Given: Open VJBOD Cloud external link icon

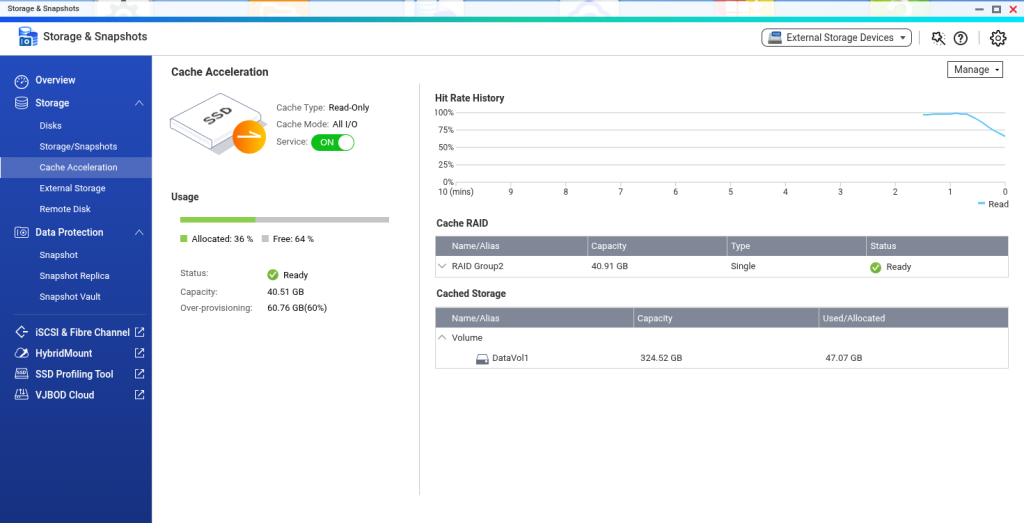Looking at the screenshot, I should pyautogui.click(x=140, y=395).
